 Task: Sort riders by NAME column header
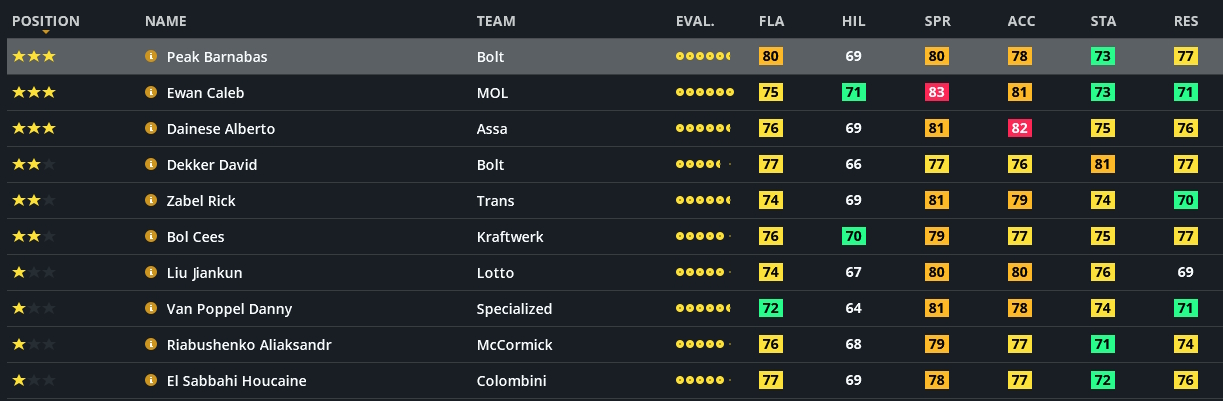click(x=166, y=21)
